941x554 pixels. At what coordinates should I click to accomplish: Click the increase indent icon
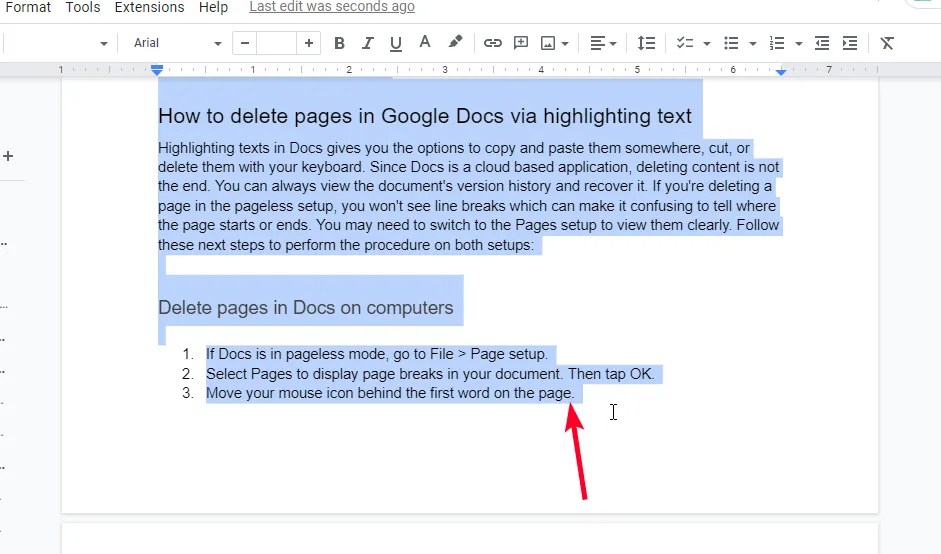[x=850, y=43]
